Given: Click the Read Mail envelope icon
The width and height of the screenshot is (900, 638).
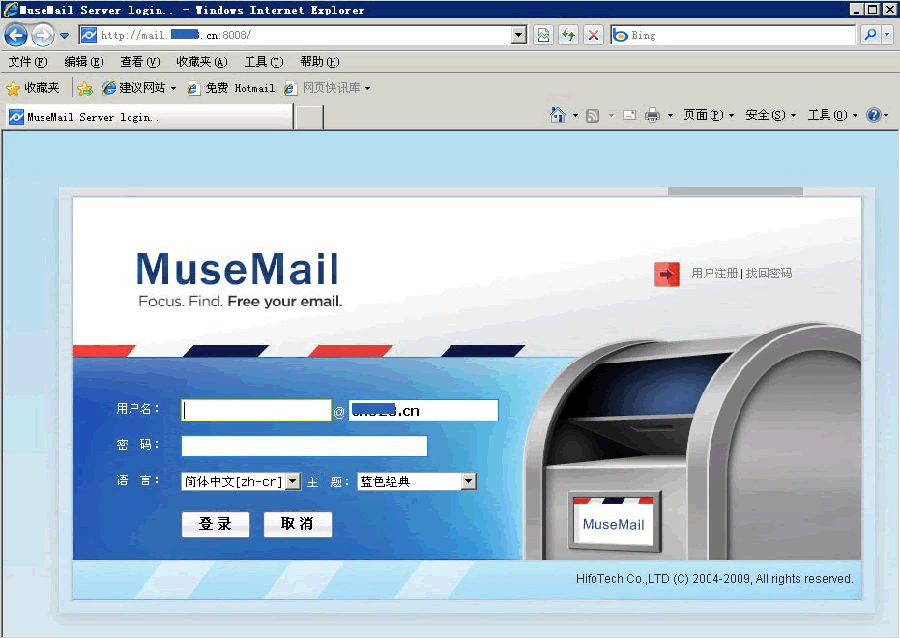Looking at the screenshot, I should 630,115.
